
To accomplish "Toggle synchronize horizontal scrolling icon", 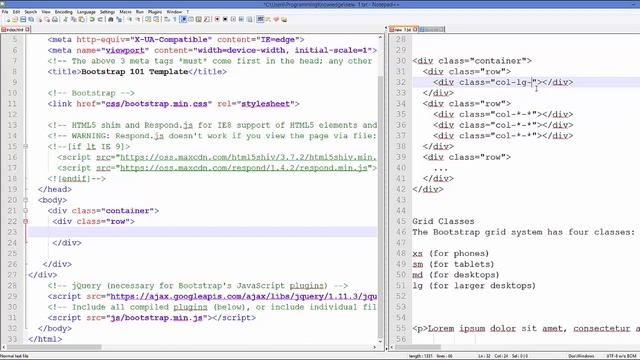I will [156, 19].
